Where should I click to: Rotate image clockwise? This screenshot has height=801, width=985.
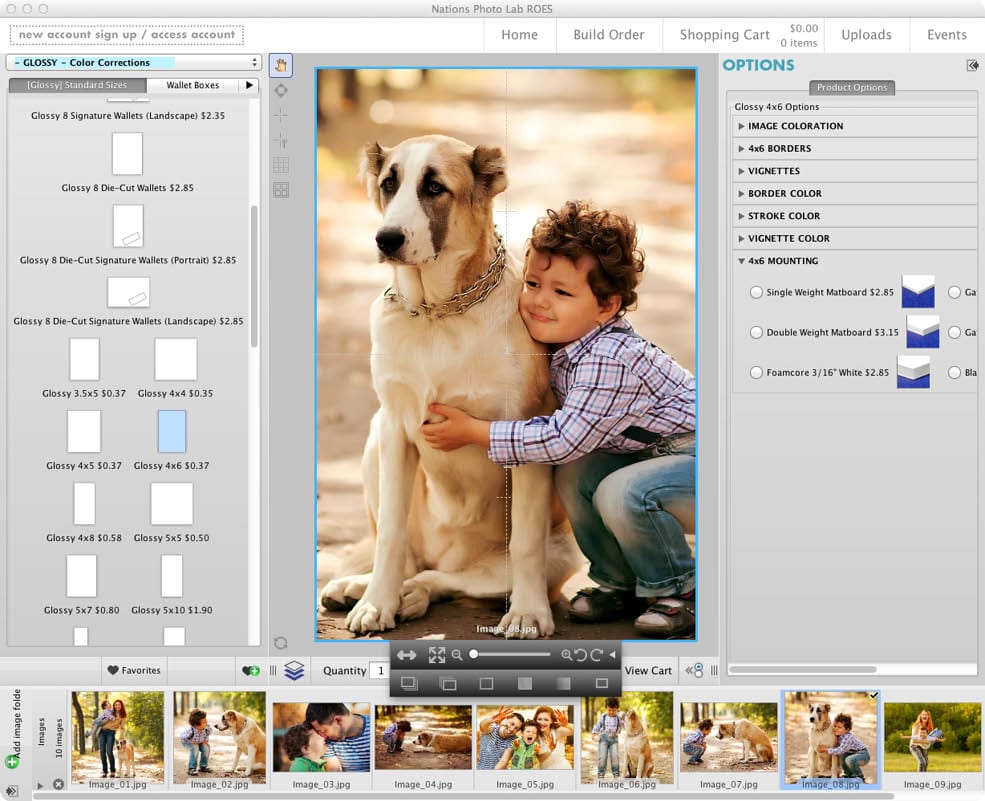pos(596,655)
